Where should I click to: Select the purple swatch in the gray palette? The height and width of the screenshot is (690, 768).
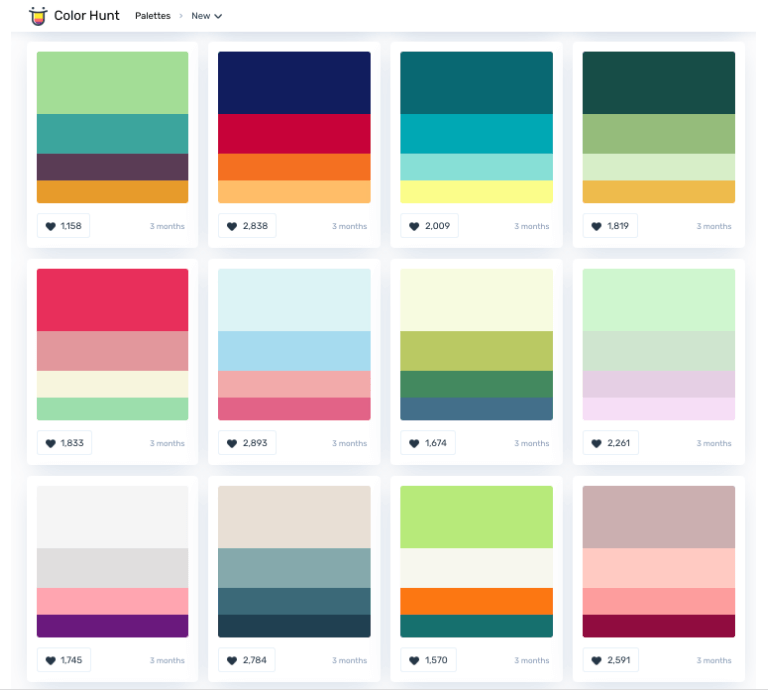[x=112, y=626]
